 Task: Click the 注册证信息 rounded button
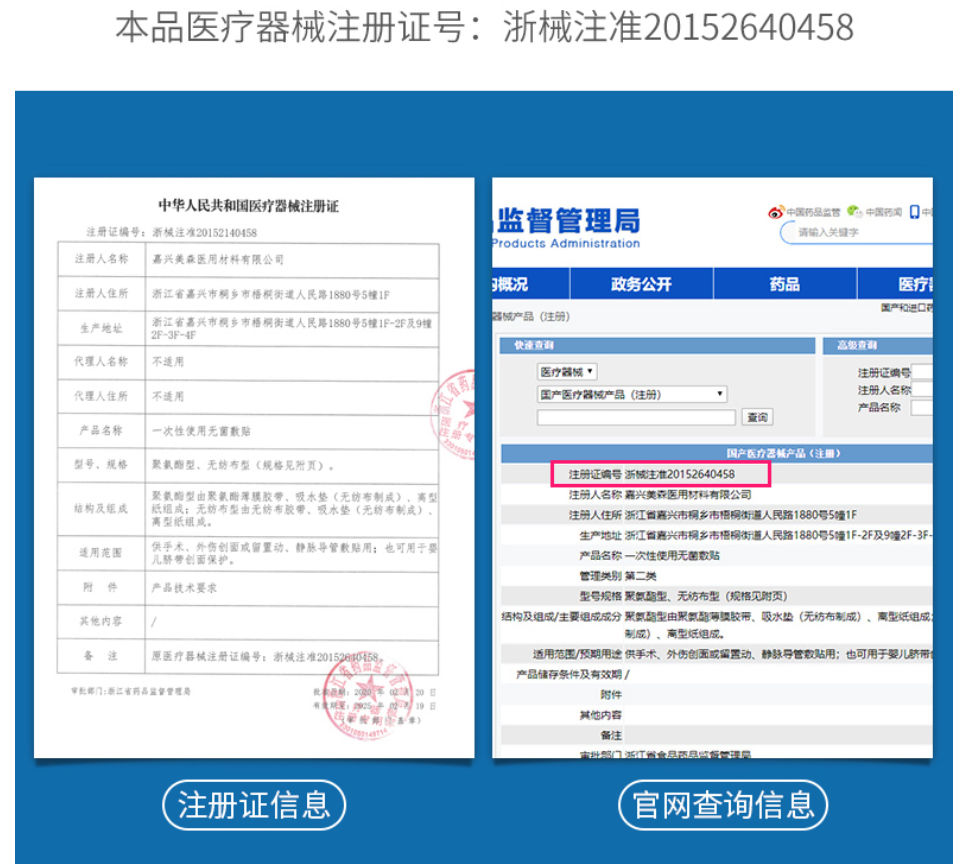click(254, 805)
